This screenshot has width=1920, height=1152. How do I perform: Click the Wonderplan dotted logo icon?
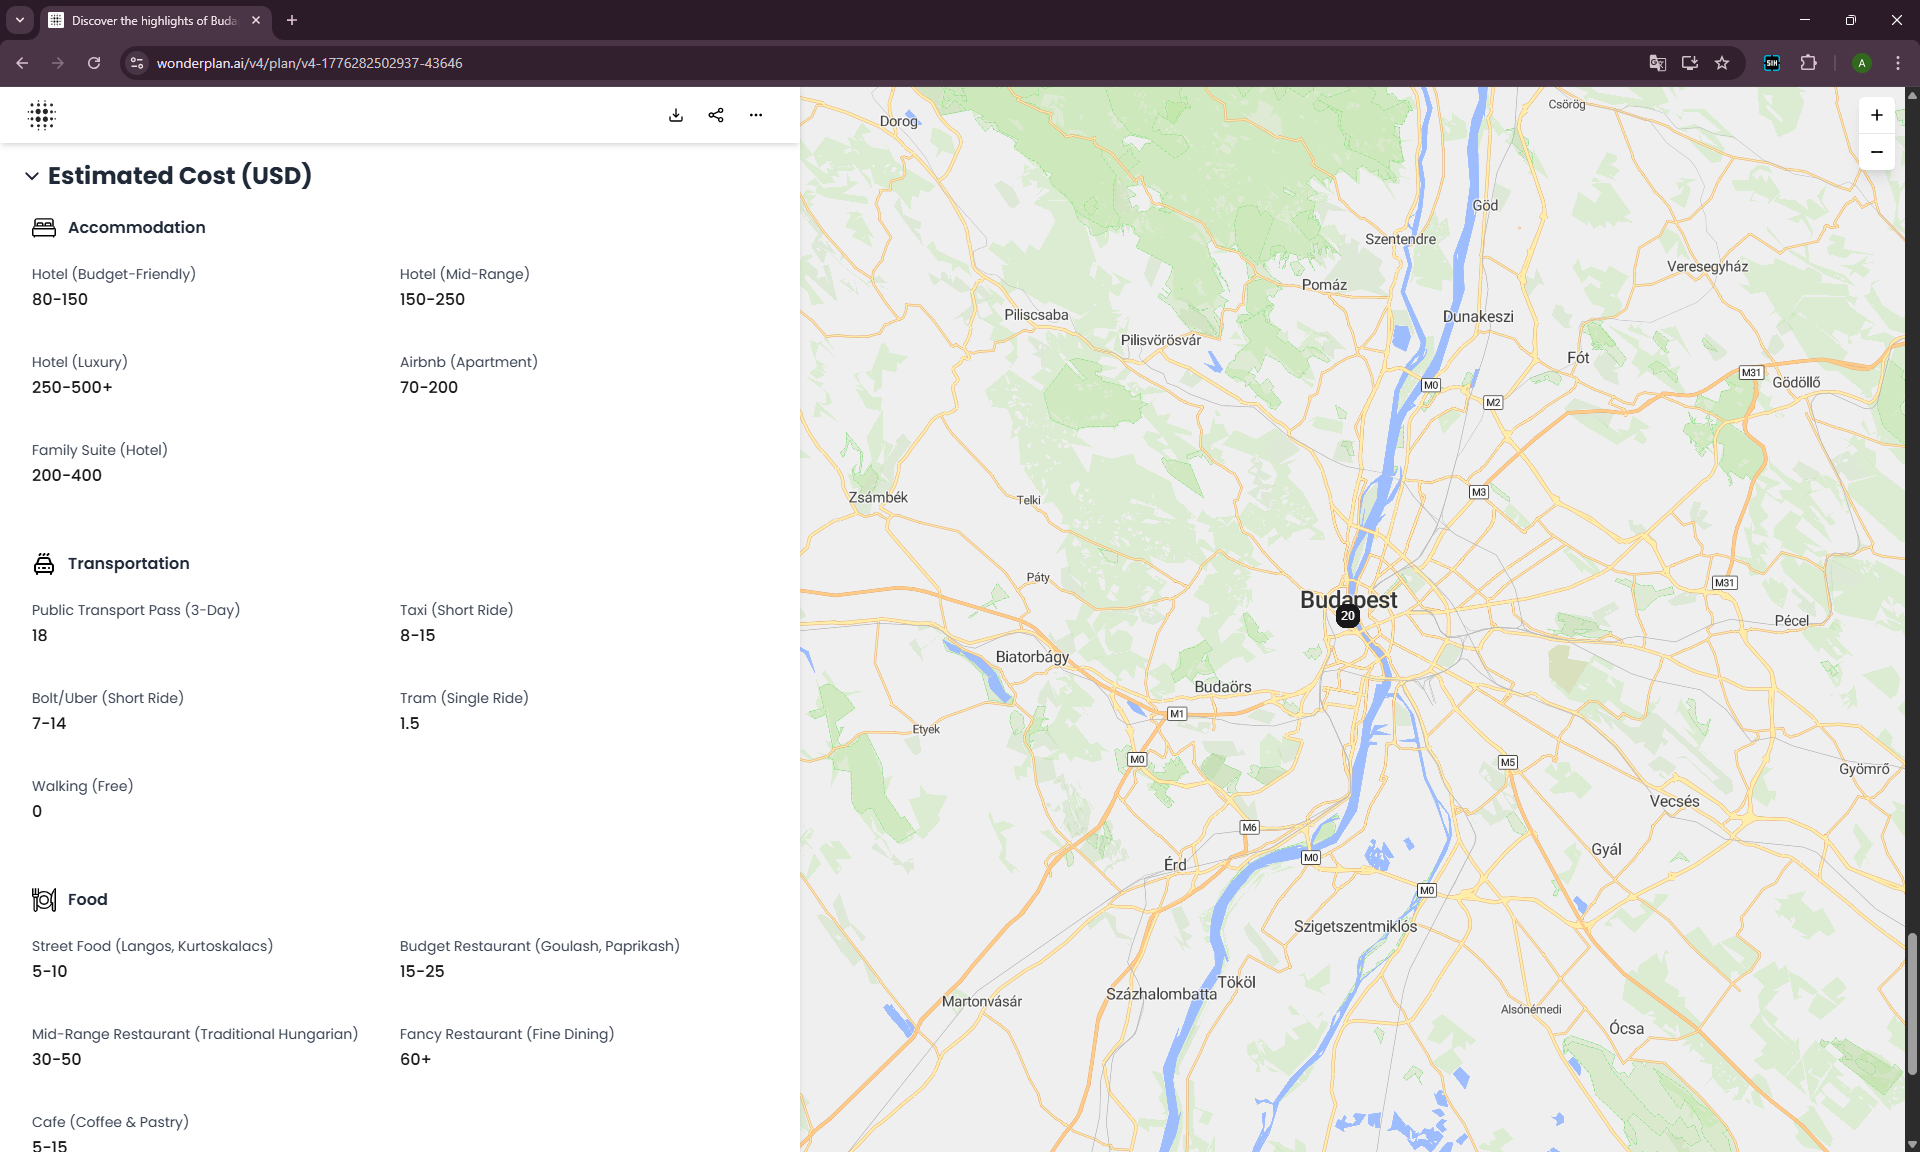click(42, 115)
